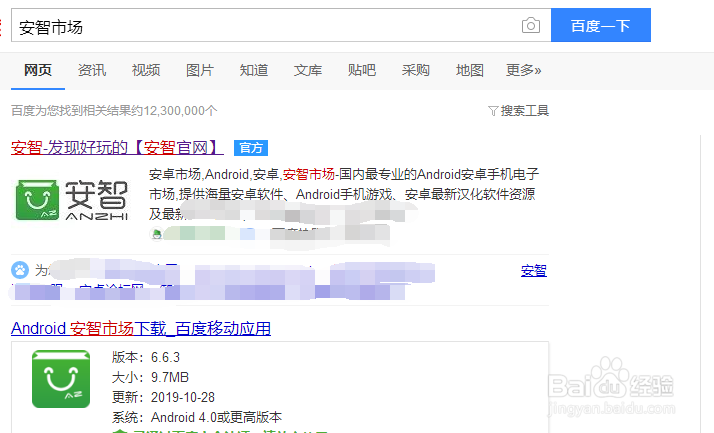Click the blue 官方 badge
Image resolution: width=714 pixels, height=433 pixels.
251,148
